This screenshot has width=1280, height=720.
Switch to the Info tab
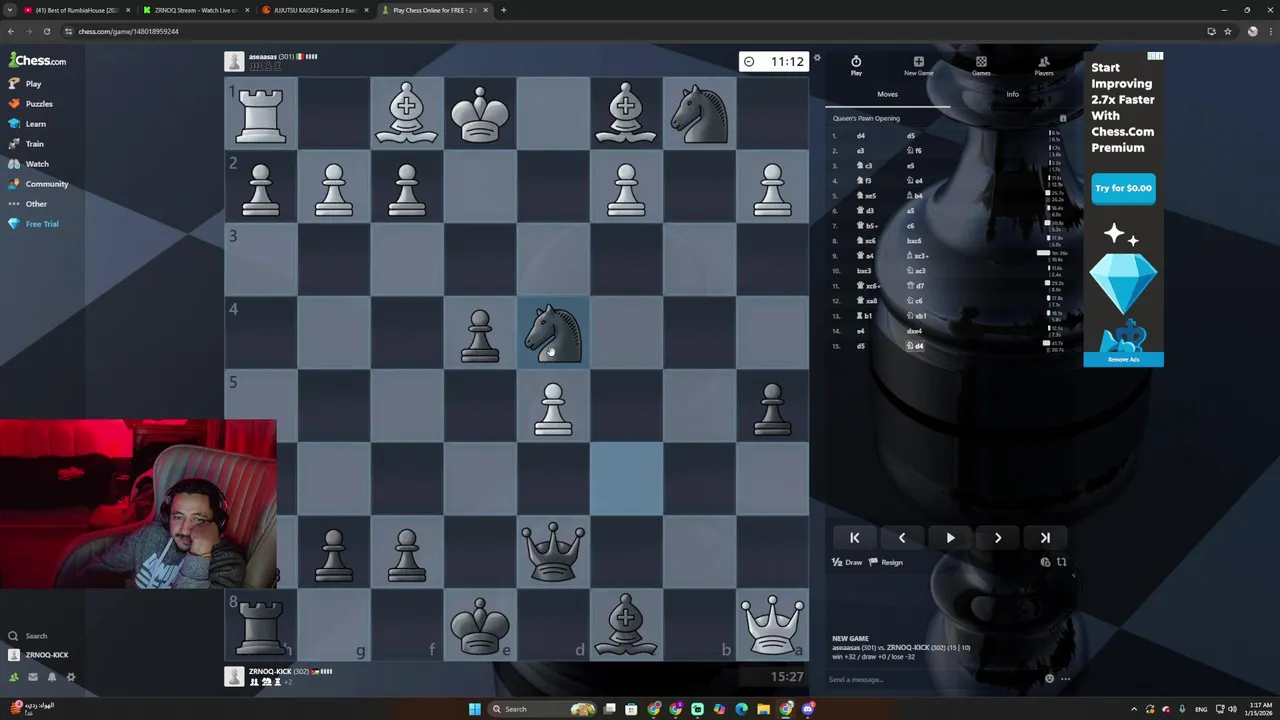tap(1012, 94)
